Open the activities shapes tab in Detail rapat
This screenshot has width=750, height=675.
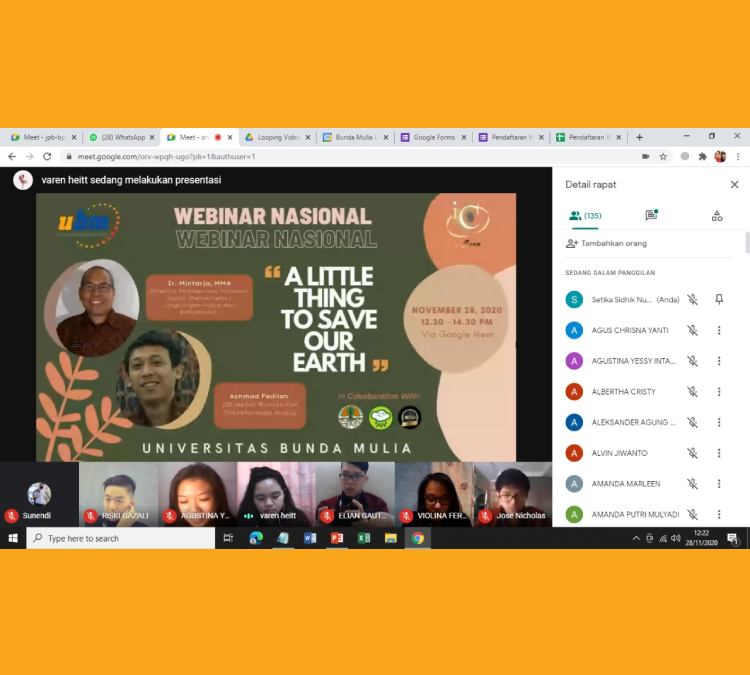[x=717, y=216]
